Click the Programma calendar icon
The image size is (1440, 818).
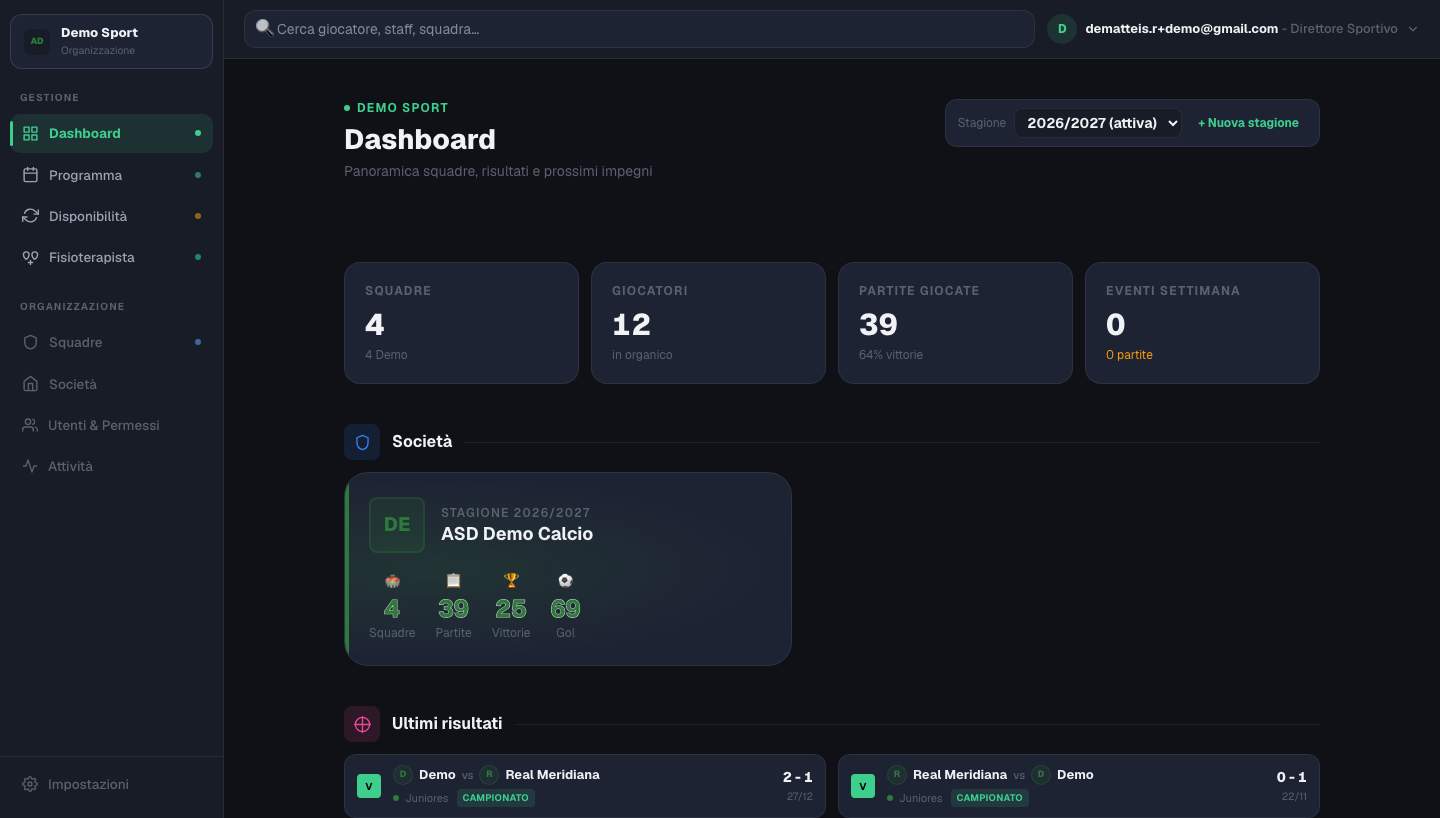pyautogui.click(x=30, y=175)
